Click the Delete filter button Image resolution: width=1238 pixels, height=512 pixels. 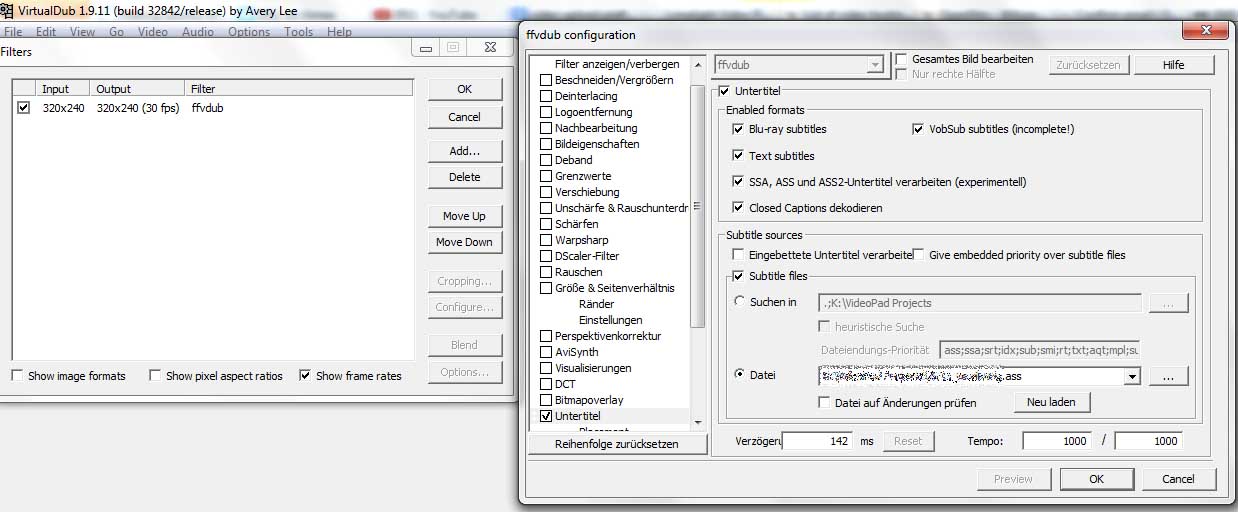(465, 177)
